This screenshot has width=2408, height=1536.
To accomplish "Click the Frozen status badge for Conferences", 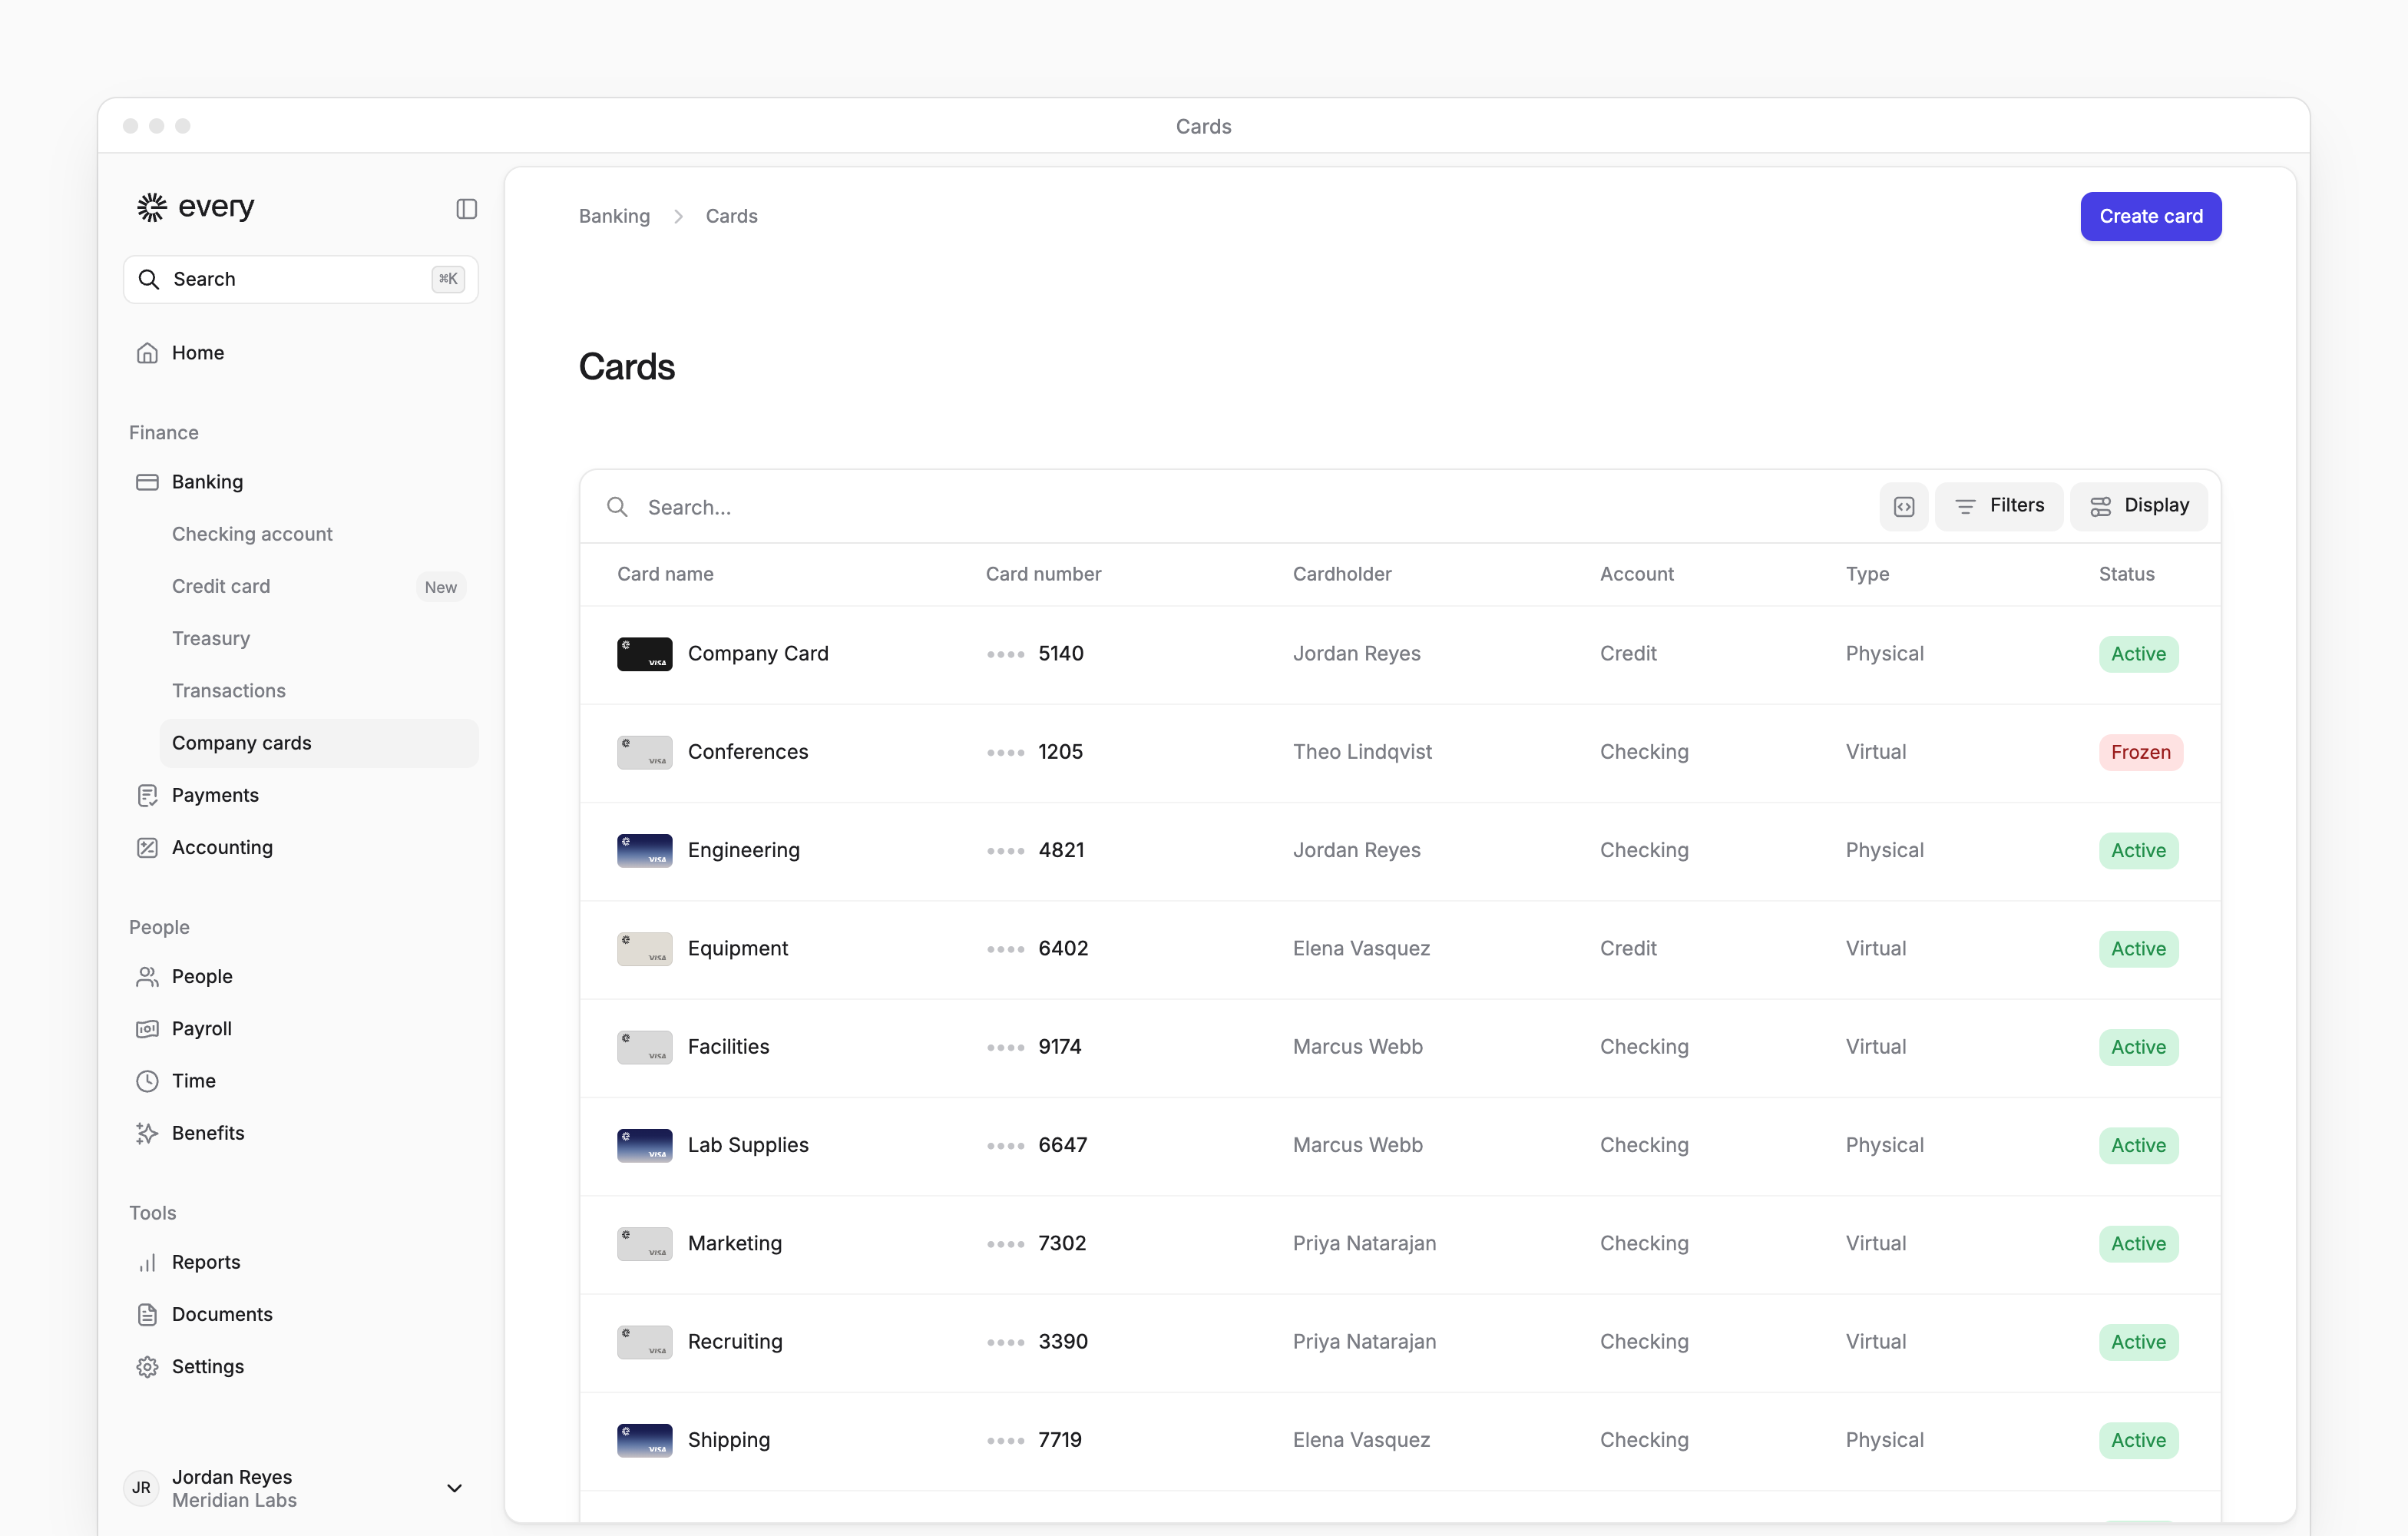I will point(2140,752).
